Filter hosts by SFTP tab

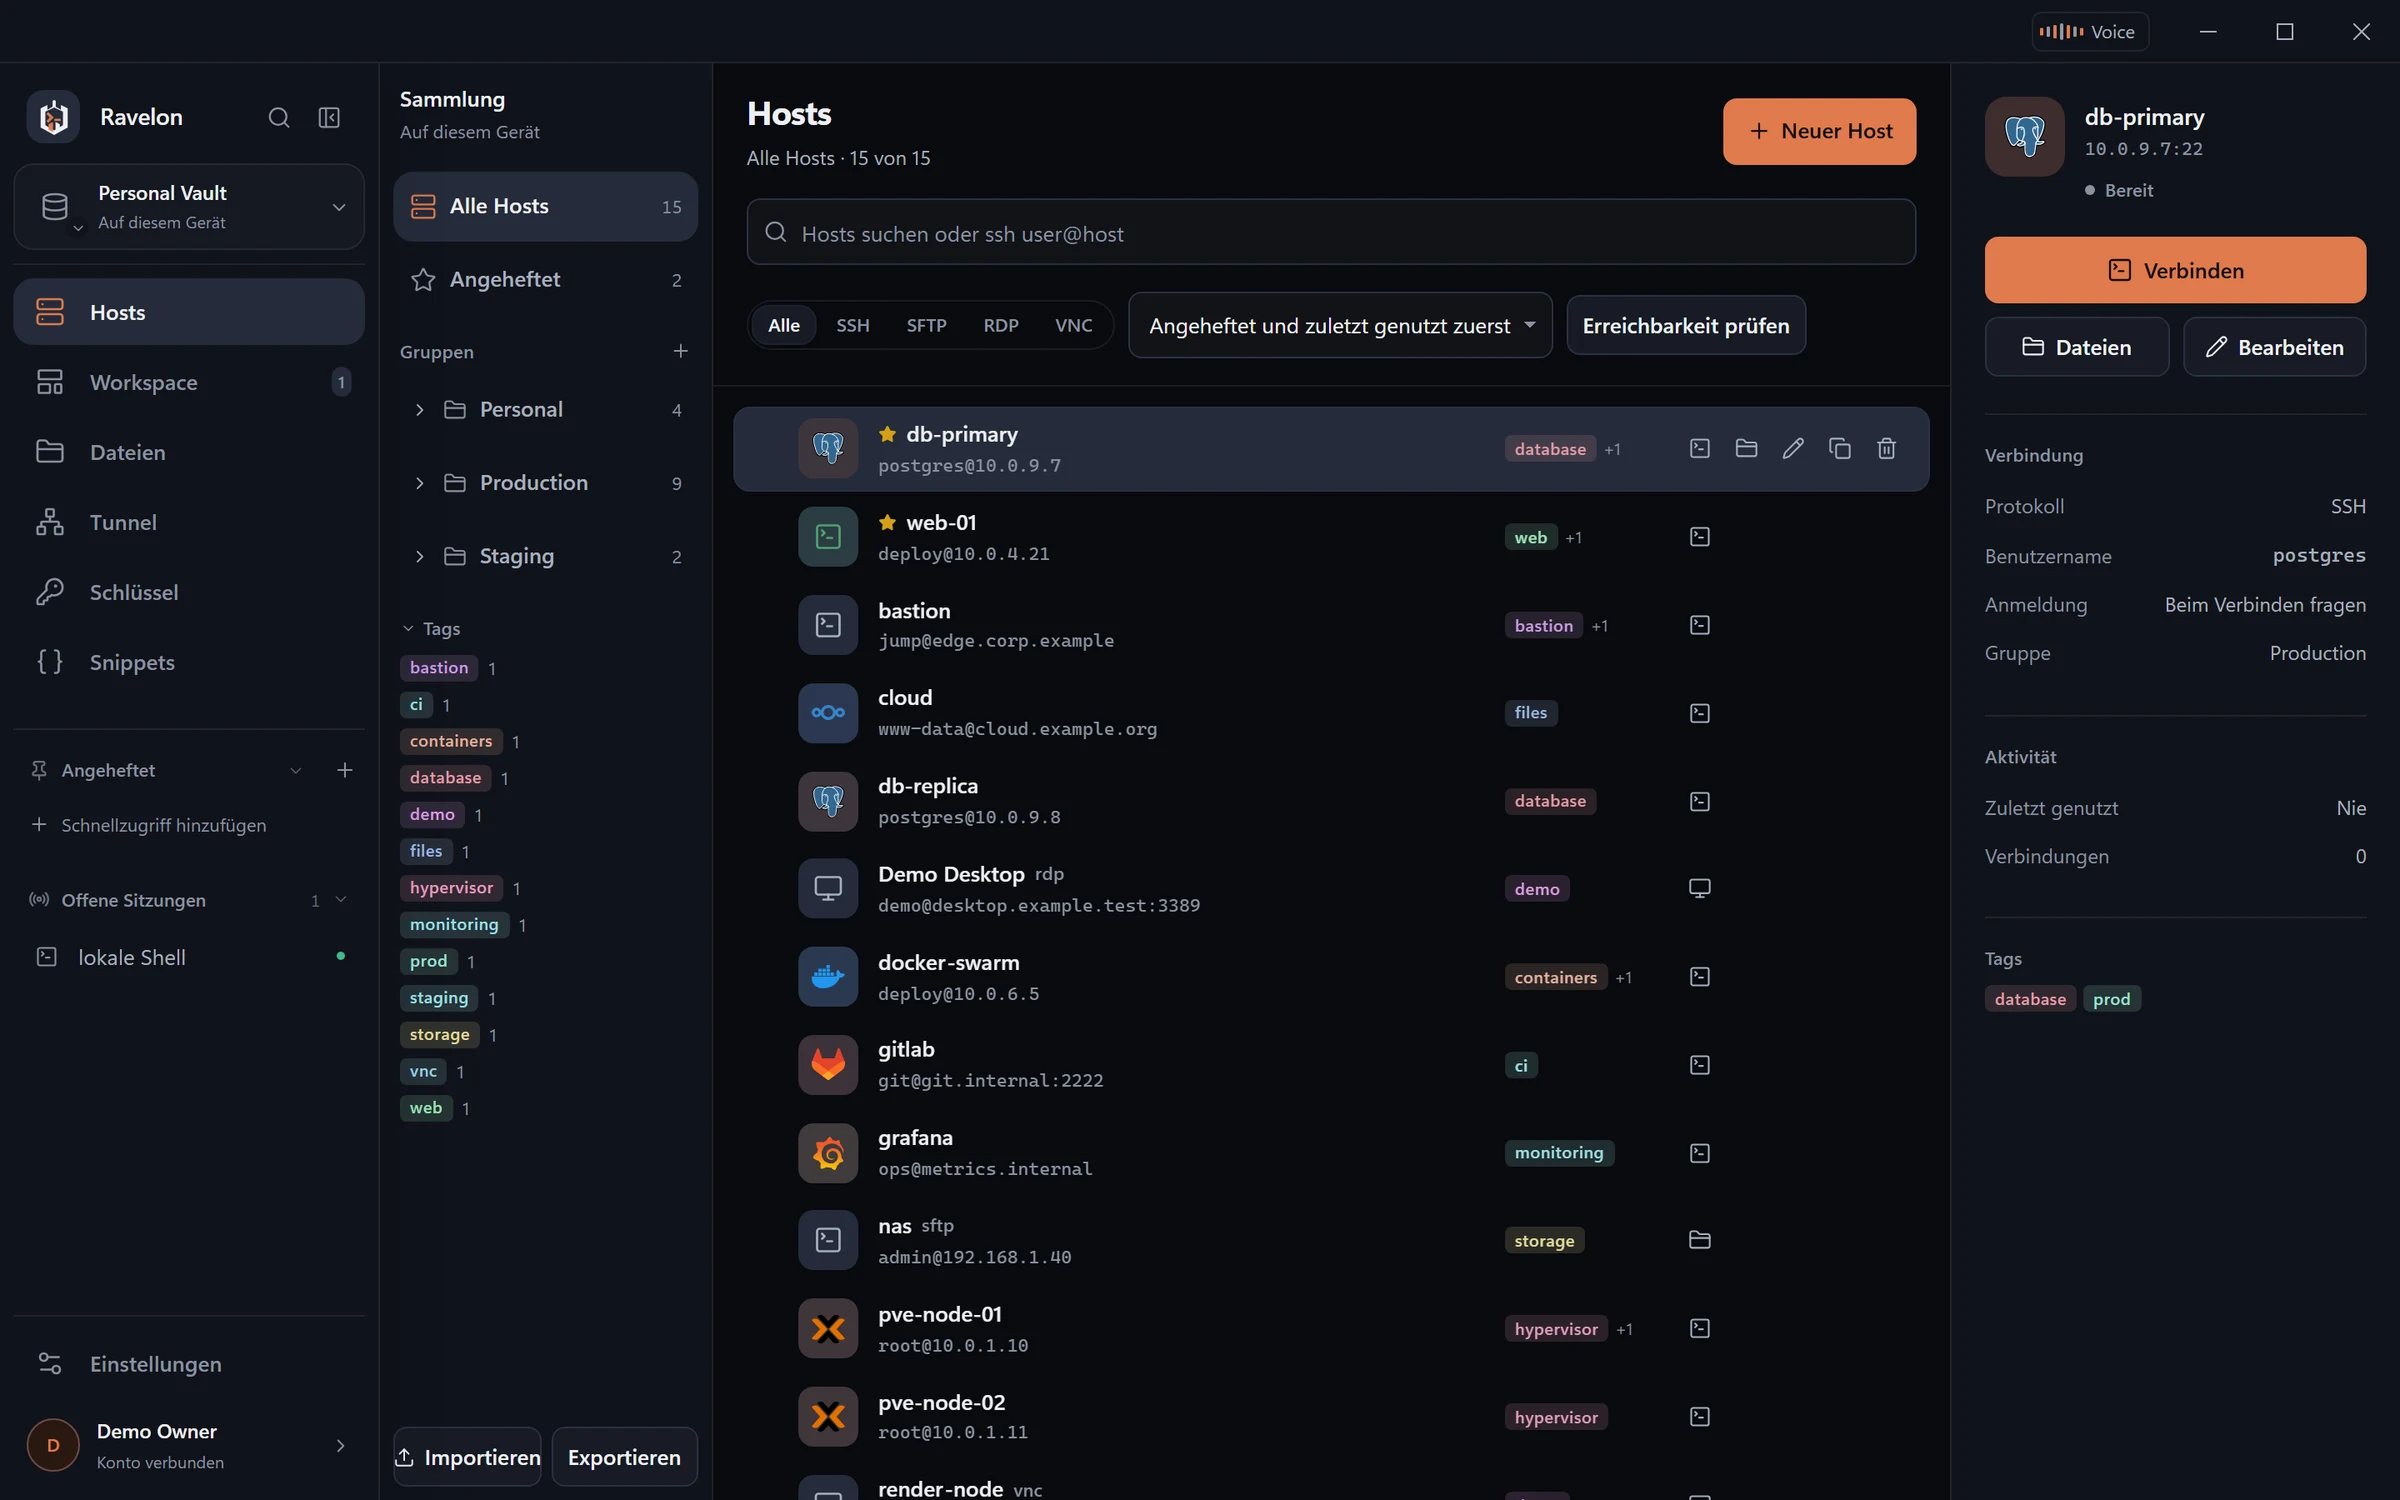click(x=926, y=326)
